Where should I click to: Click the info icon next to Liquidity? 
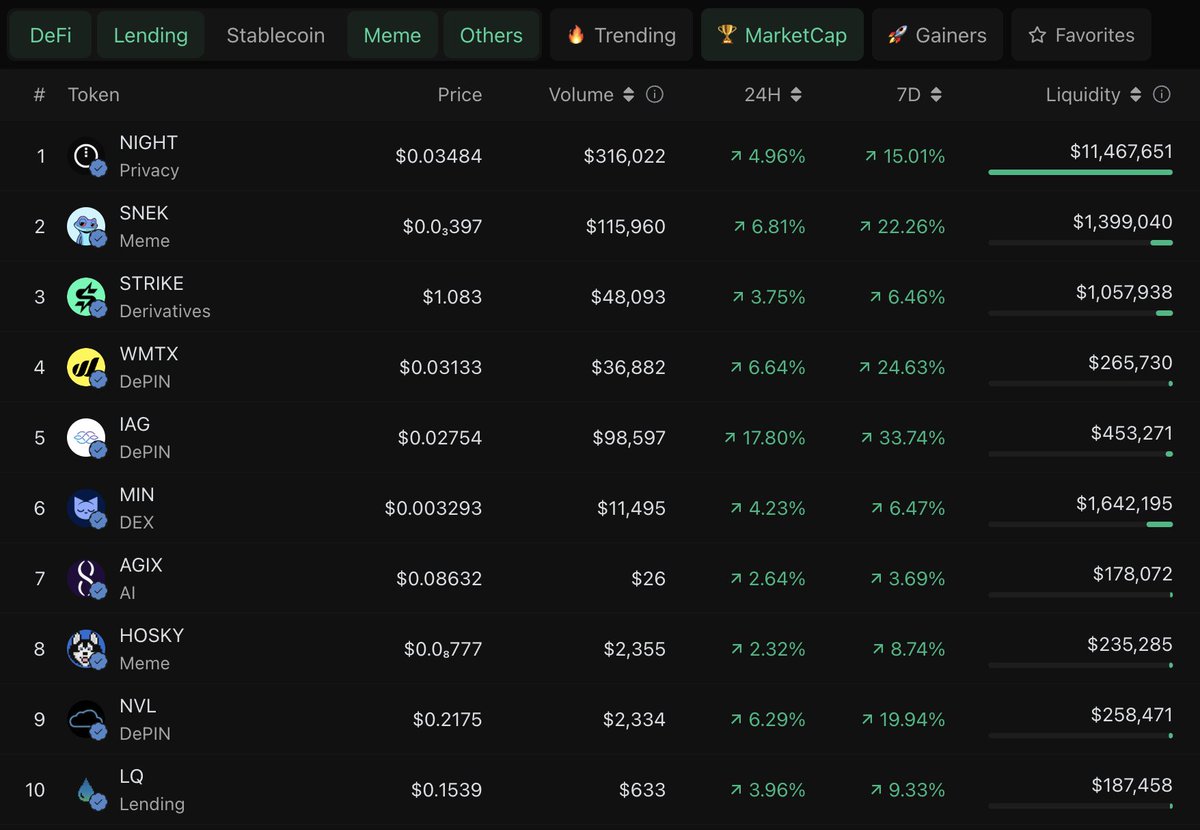[1161, 95]
